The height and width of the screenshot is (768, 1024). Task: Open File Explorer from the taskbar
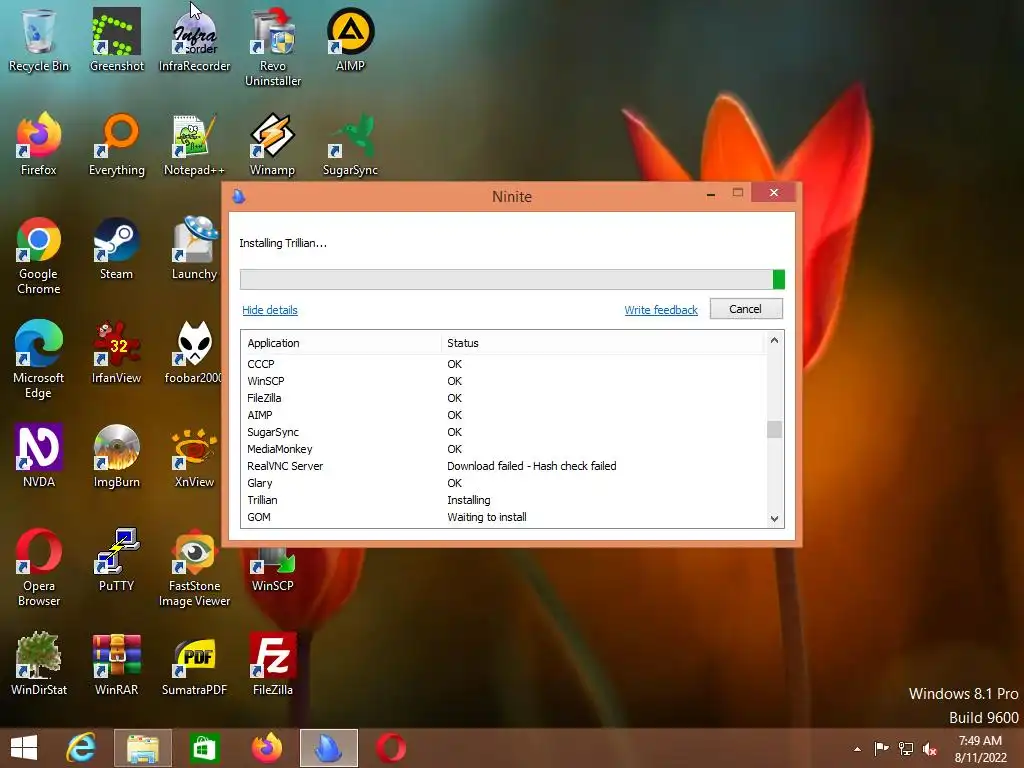click(143, 748)
